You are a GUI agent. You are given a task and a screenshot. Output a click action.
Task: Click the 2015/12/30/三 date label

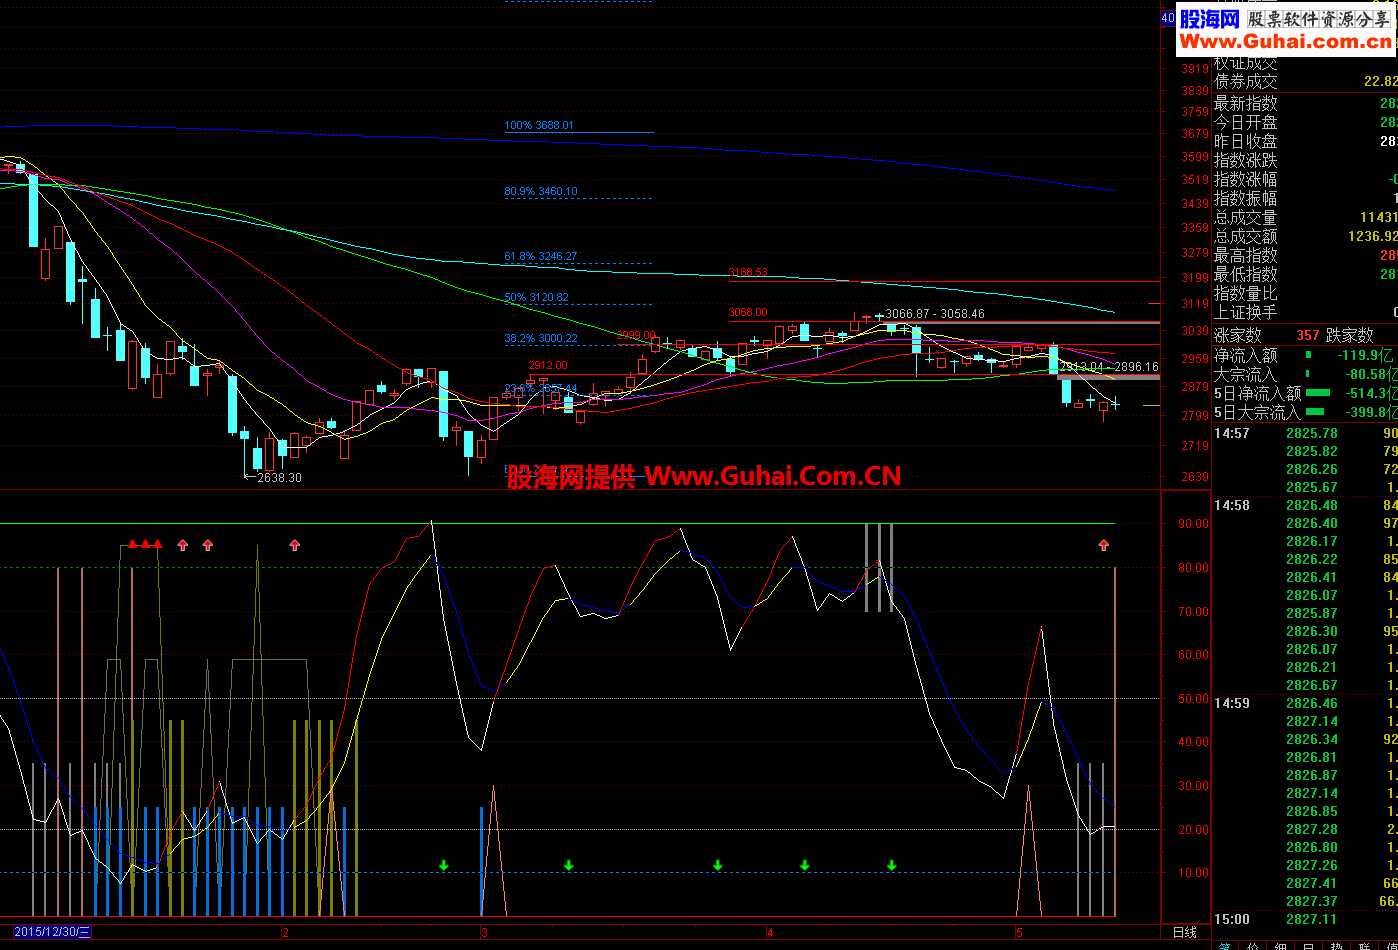(54, 932)
